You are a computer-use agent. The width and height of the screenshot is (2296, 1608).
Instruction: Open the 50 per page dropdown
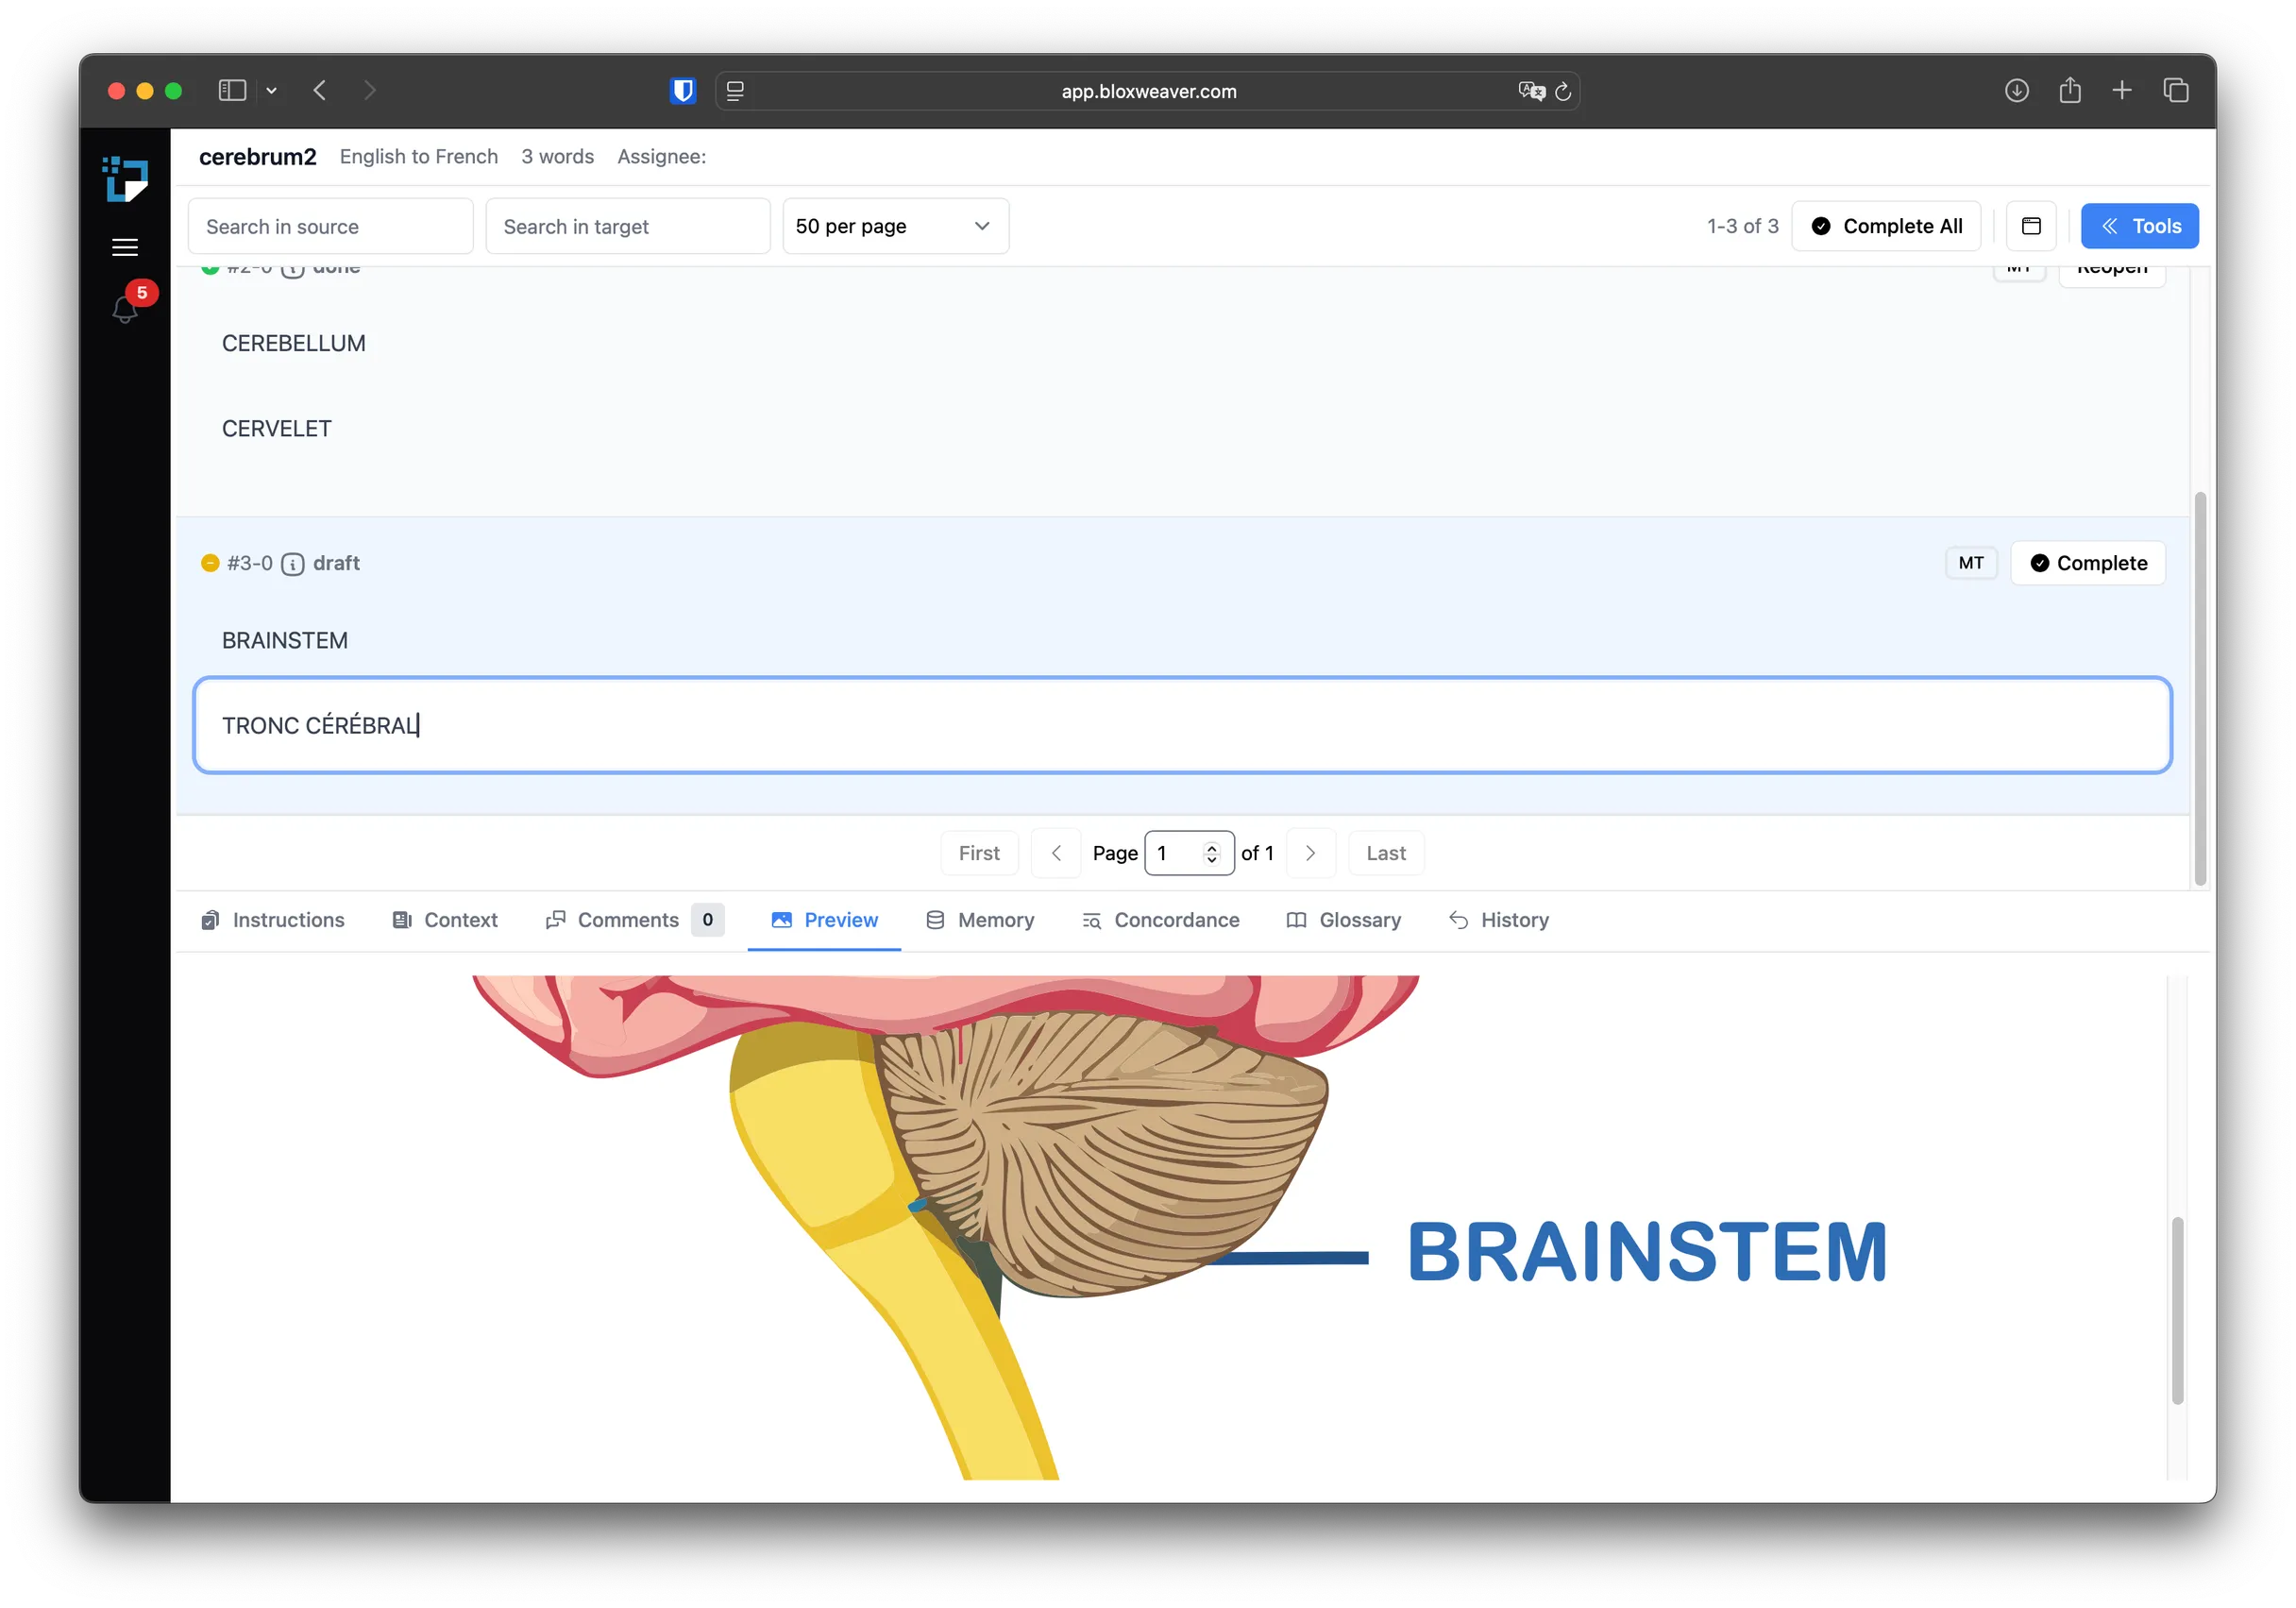894,226
